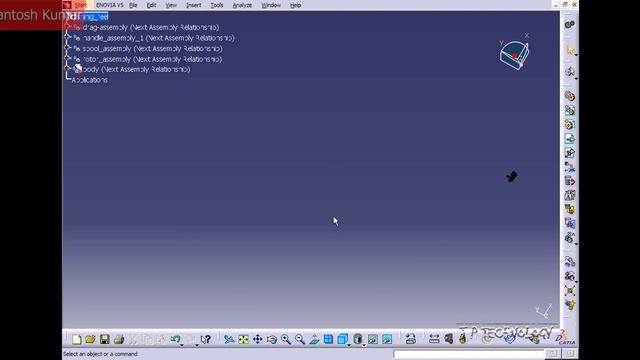Print using the printer icon
Image resolution: width=640 pixels, height=360 pixels.
(119, 339)
